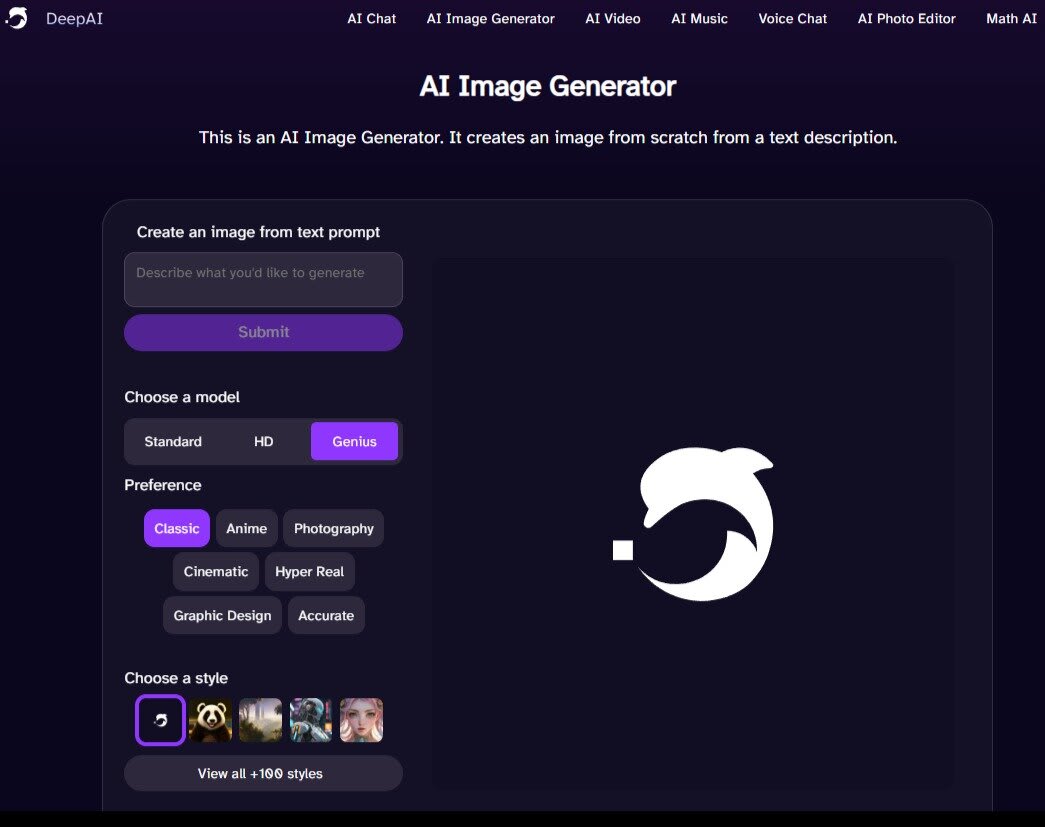Click the description sentence under the heading
Viewport: 1045px width, 827px height.
pyautogui.click(x=548, y=137)
